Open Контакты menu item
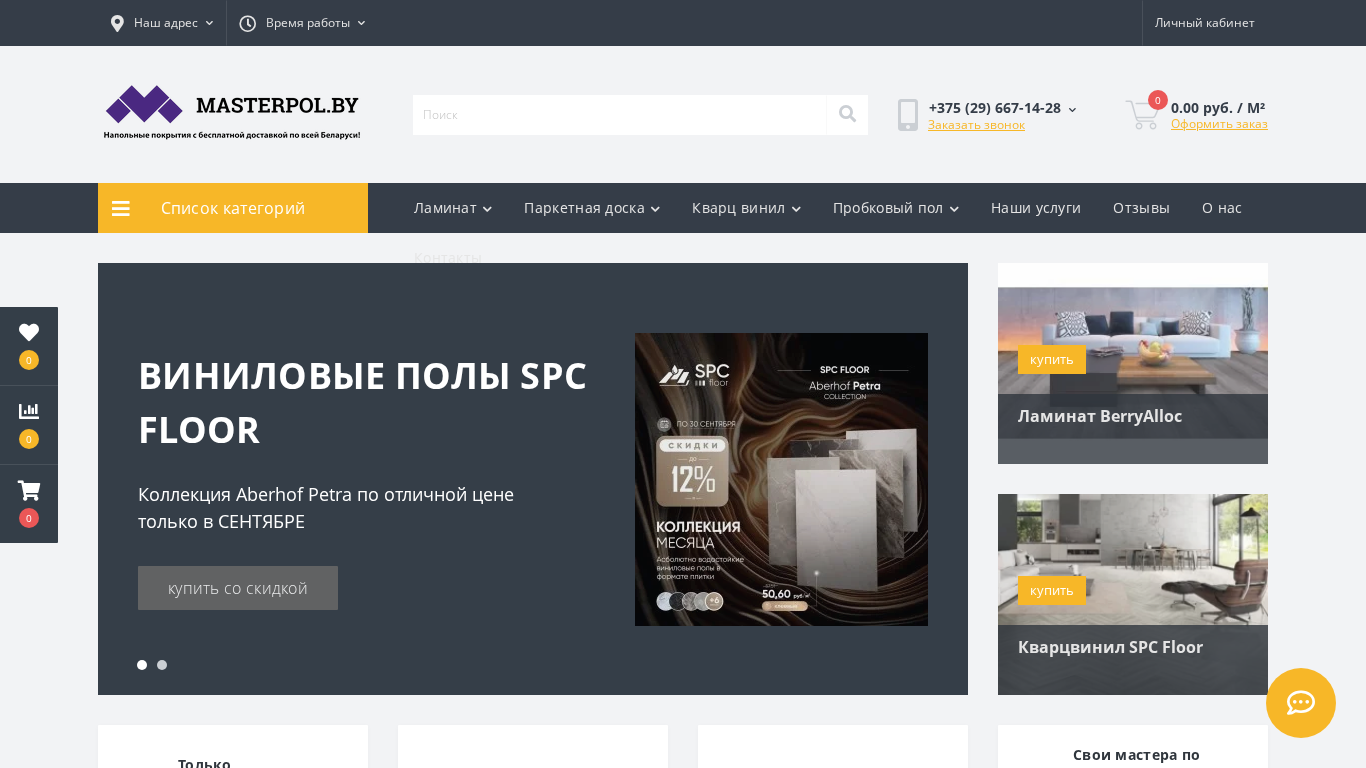 pos(448,257)
